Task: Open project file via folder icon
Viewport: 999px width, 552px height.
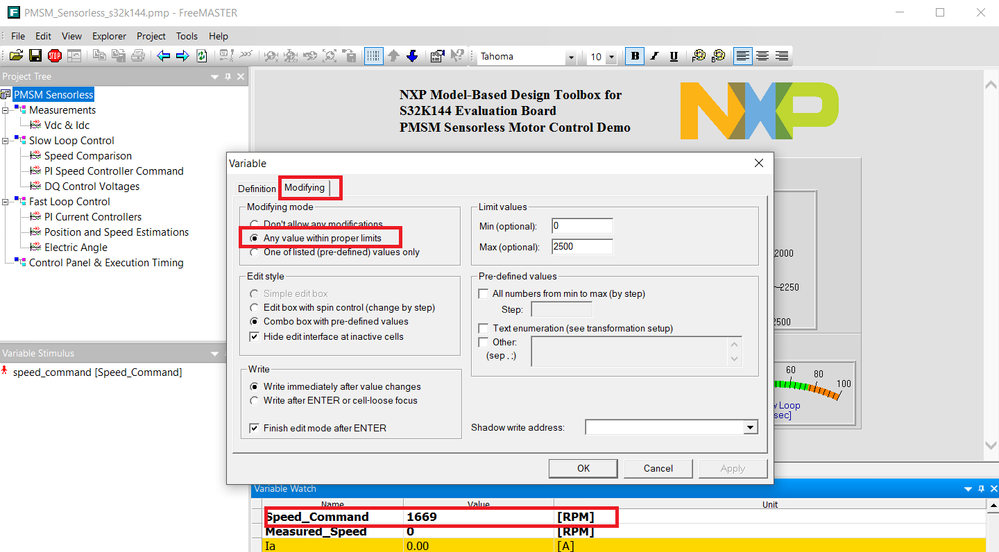Action: click(16, 56)
